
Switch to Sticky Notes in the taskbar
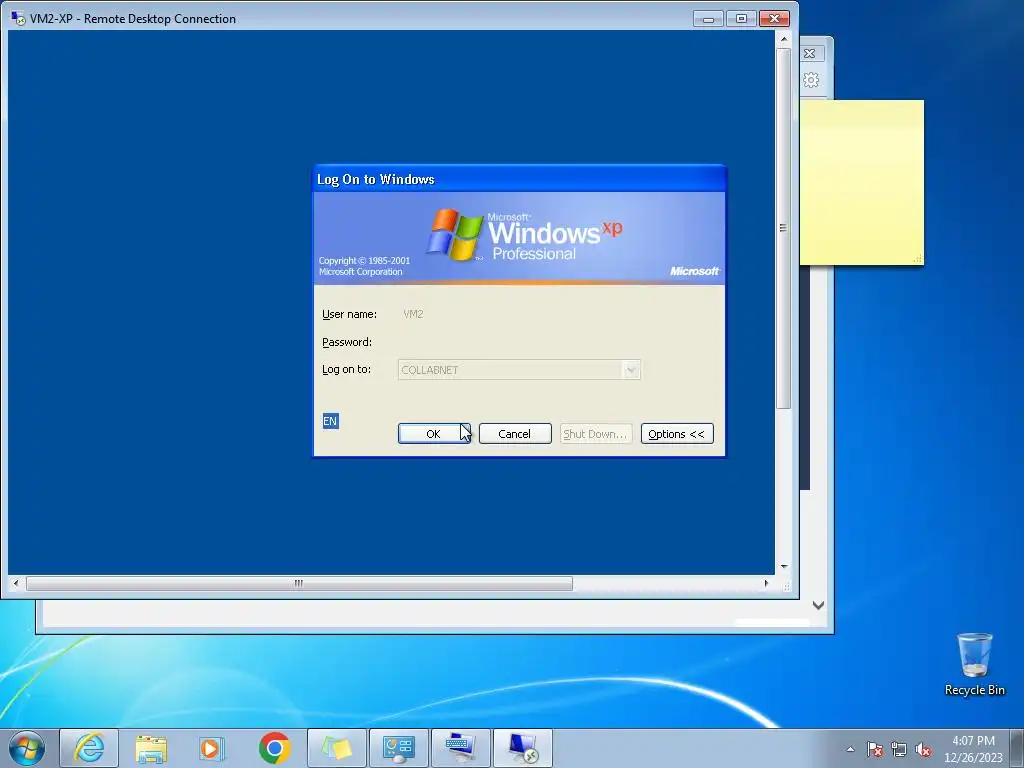336,748
